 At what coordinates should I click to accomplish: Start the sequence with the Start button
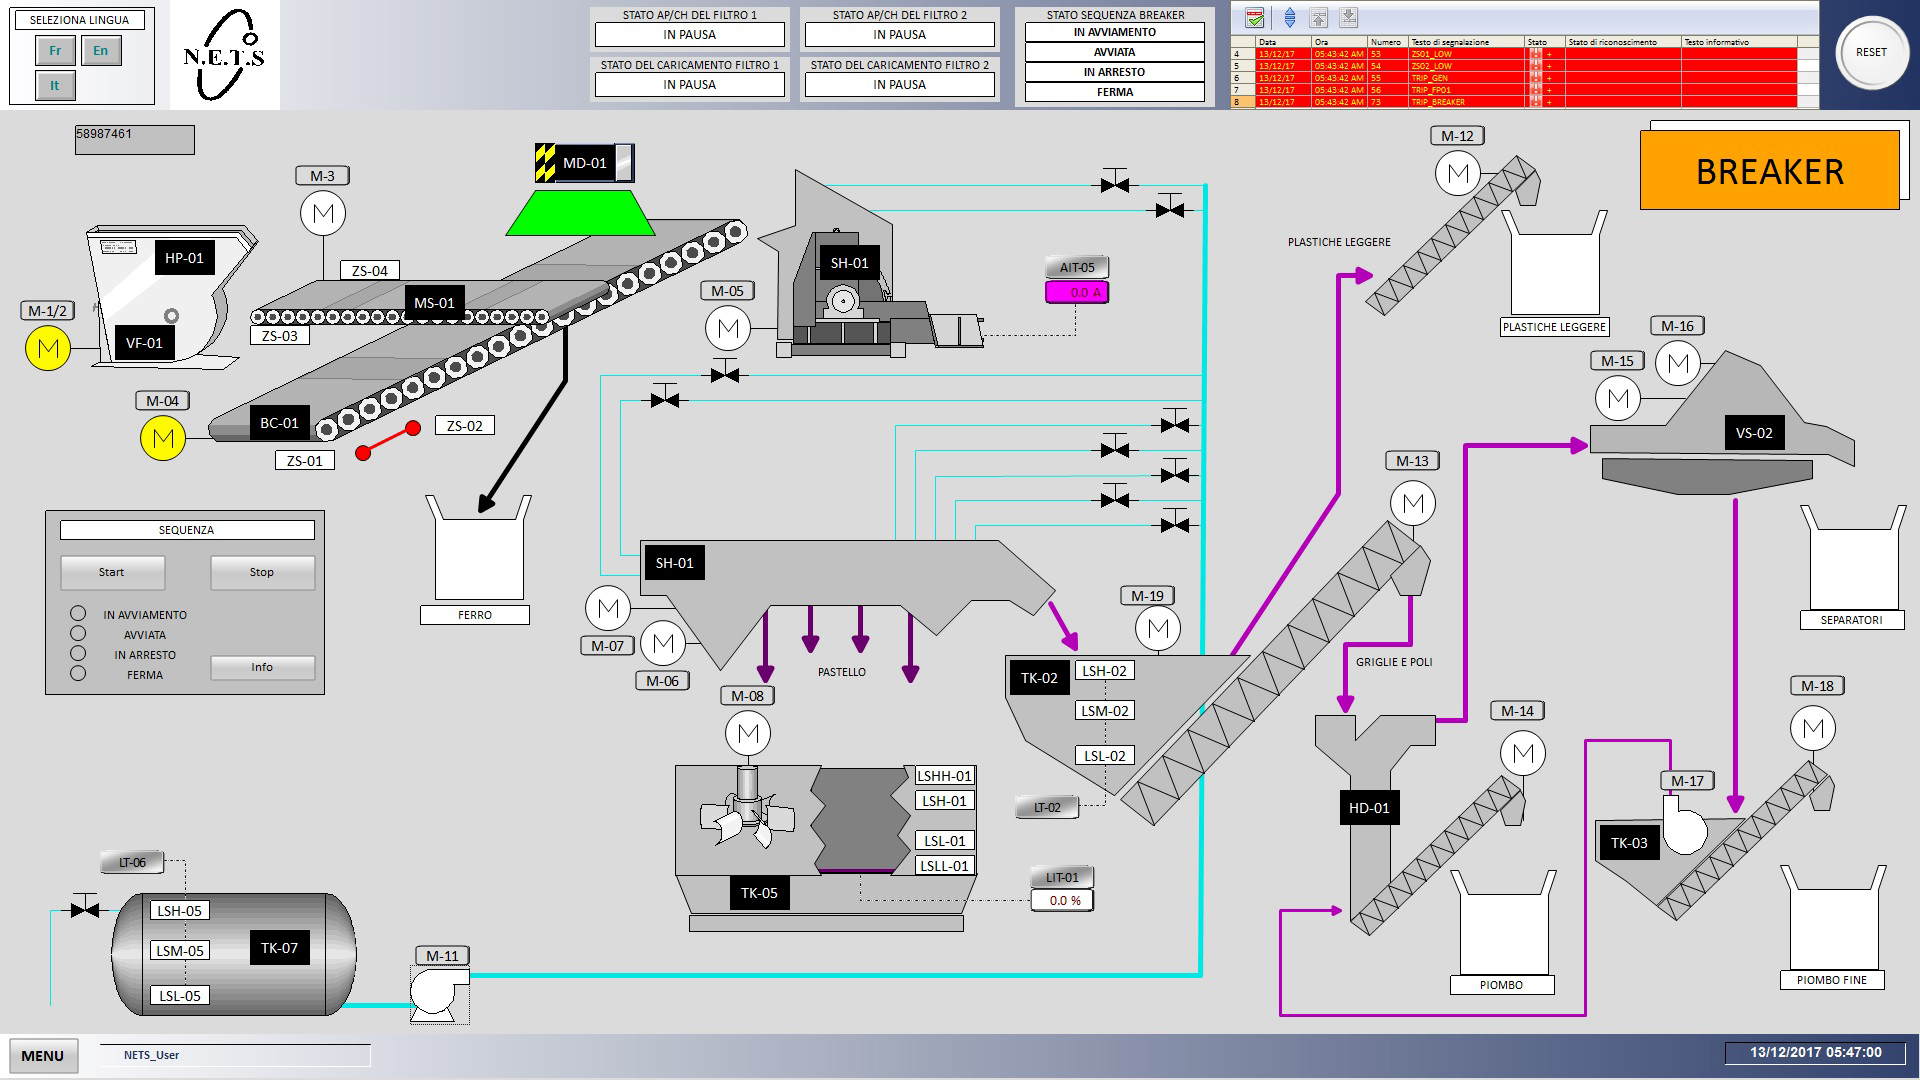point(112,572)
